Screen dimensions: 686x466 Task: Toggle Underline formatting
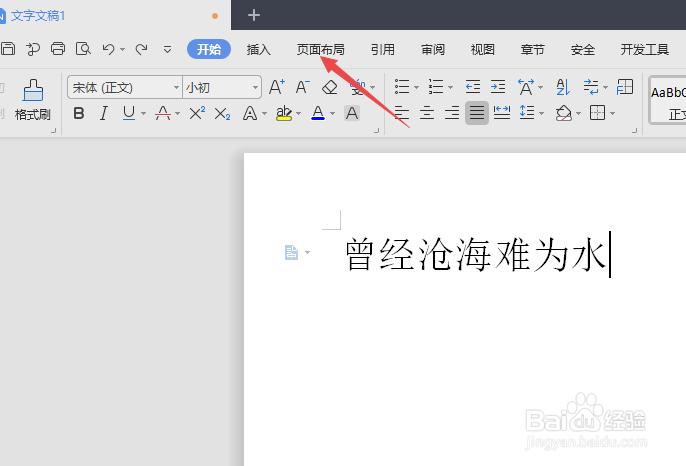(129, 113)
